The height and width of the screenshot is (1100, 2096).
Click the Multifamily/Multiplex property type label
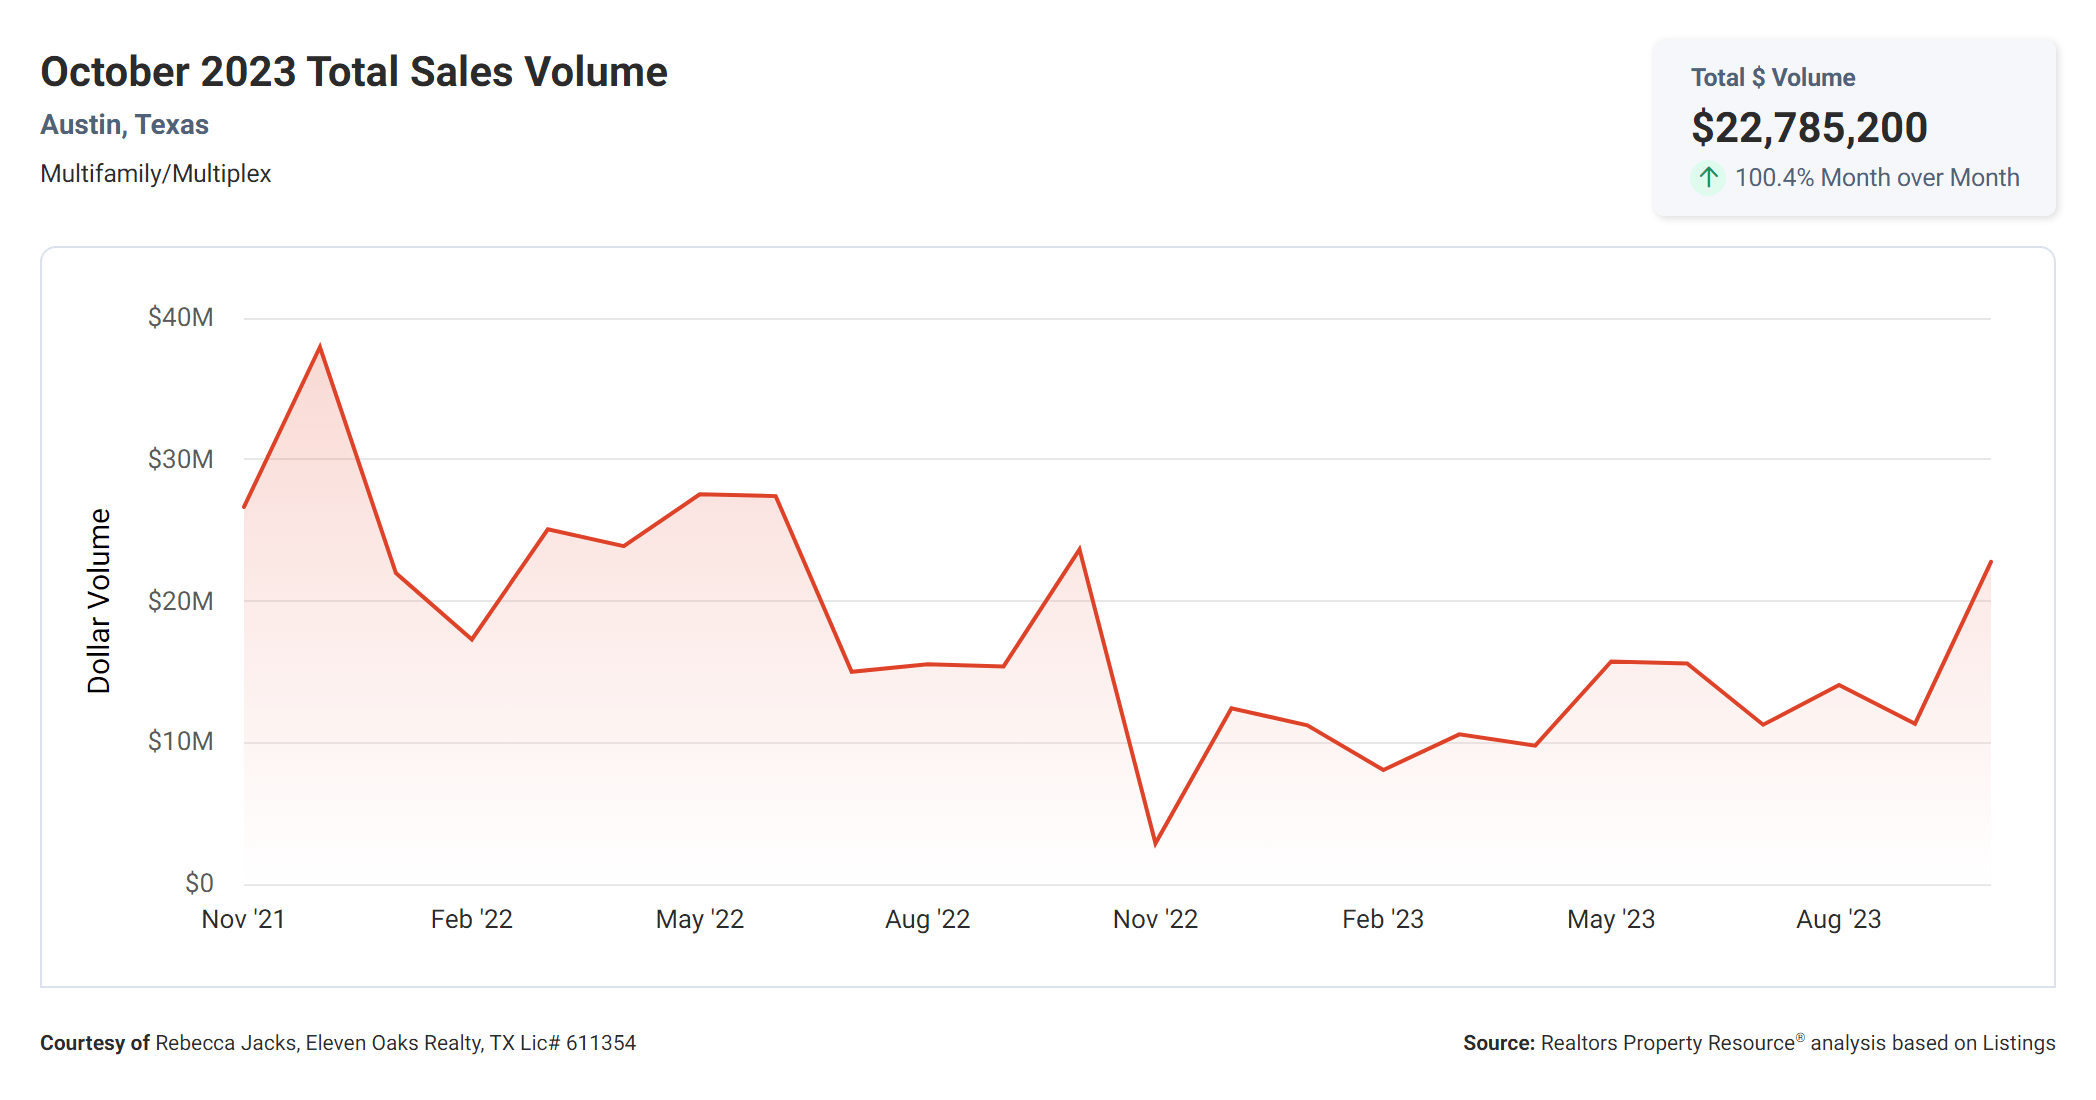coord(155,174)
